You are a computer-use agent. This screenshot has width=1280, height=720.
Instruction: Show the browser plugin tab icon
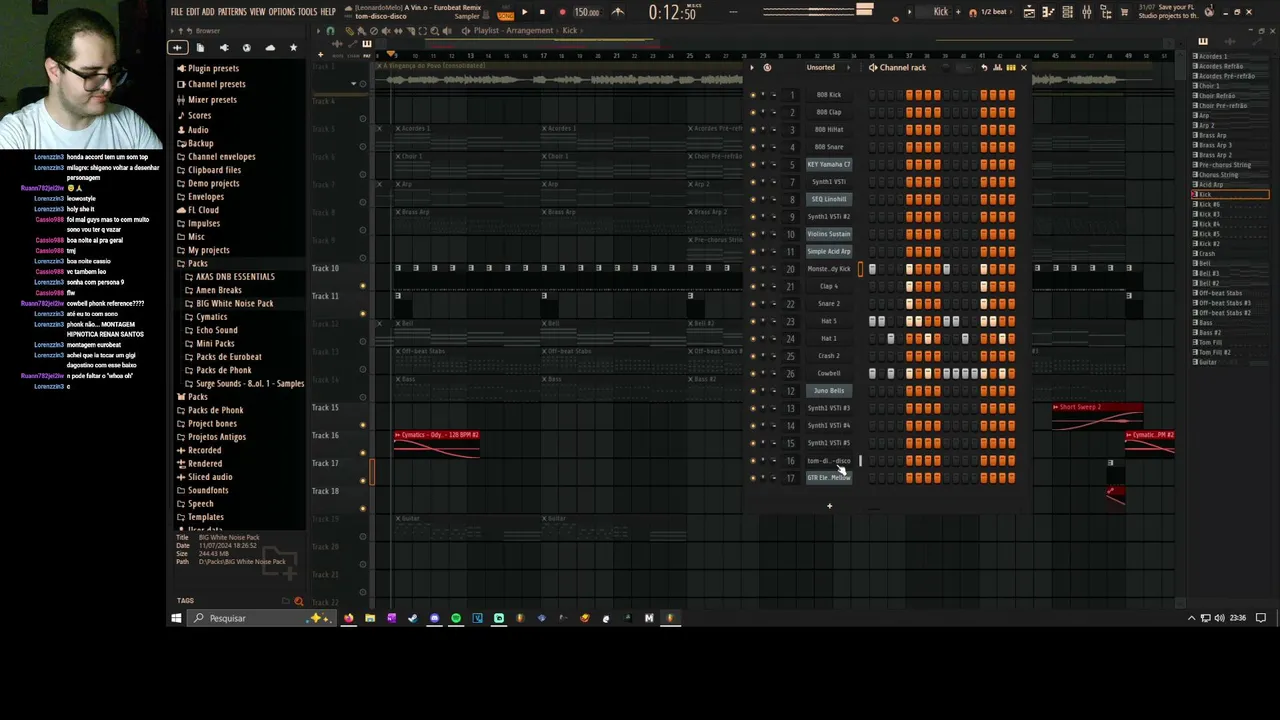point(223,48)
